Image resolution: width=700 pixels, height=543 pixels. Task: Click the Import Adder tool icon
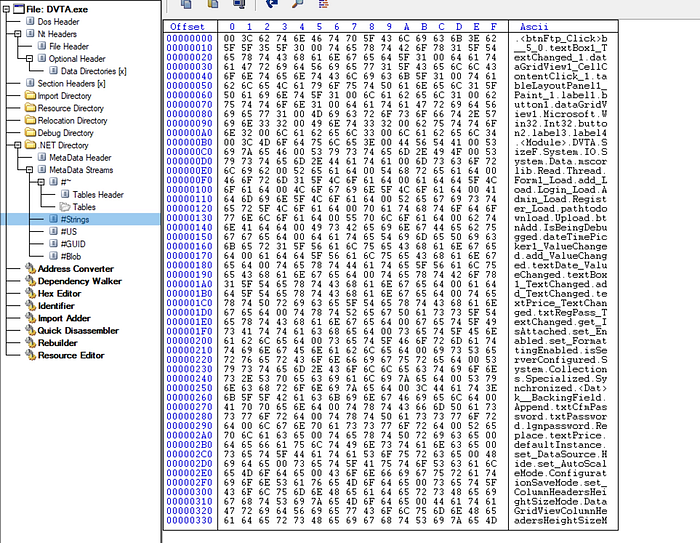pyautogui.click(x=30, y=318)
